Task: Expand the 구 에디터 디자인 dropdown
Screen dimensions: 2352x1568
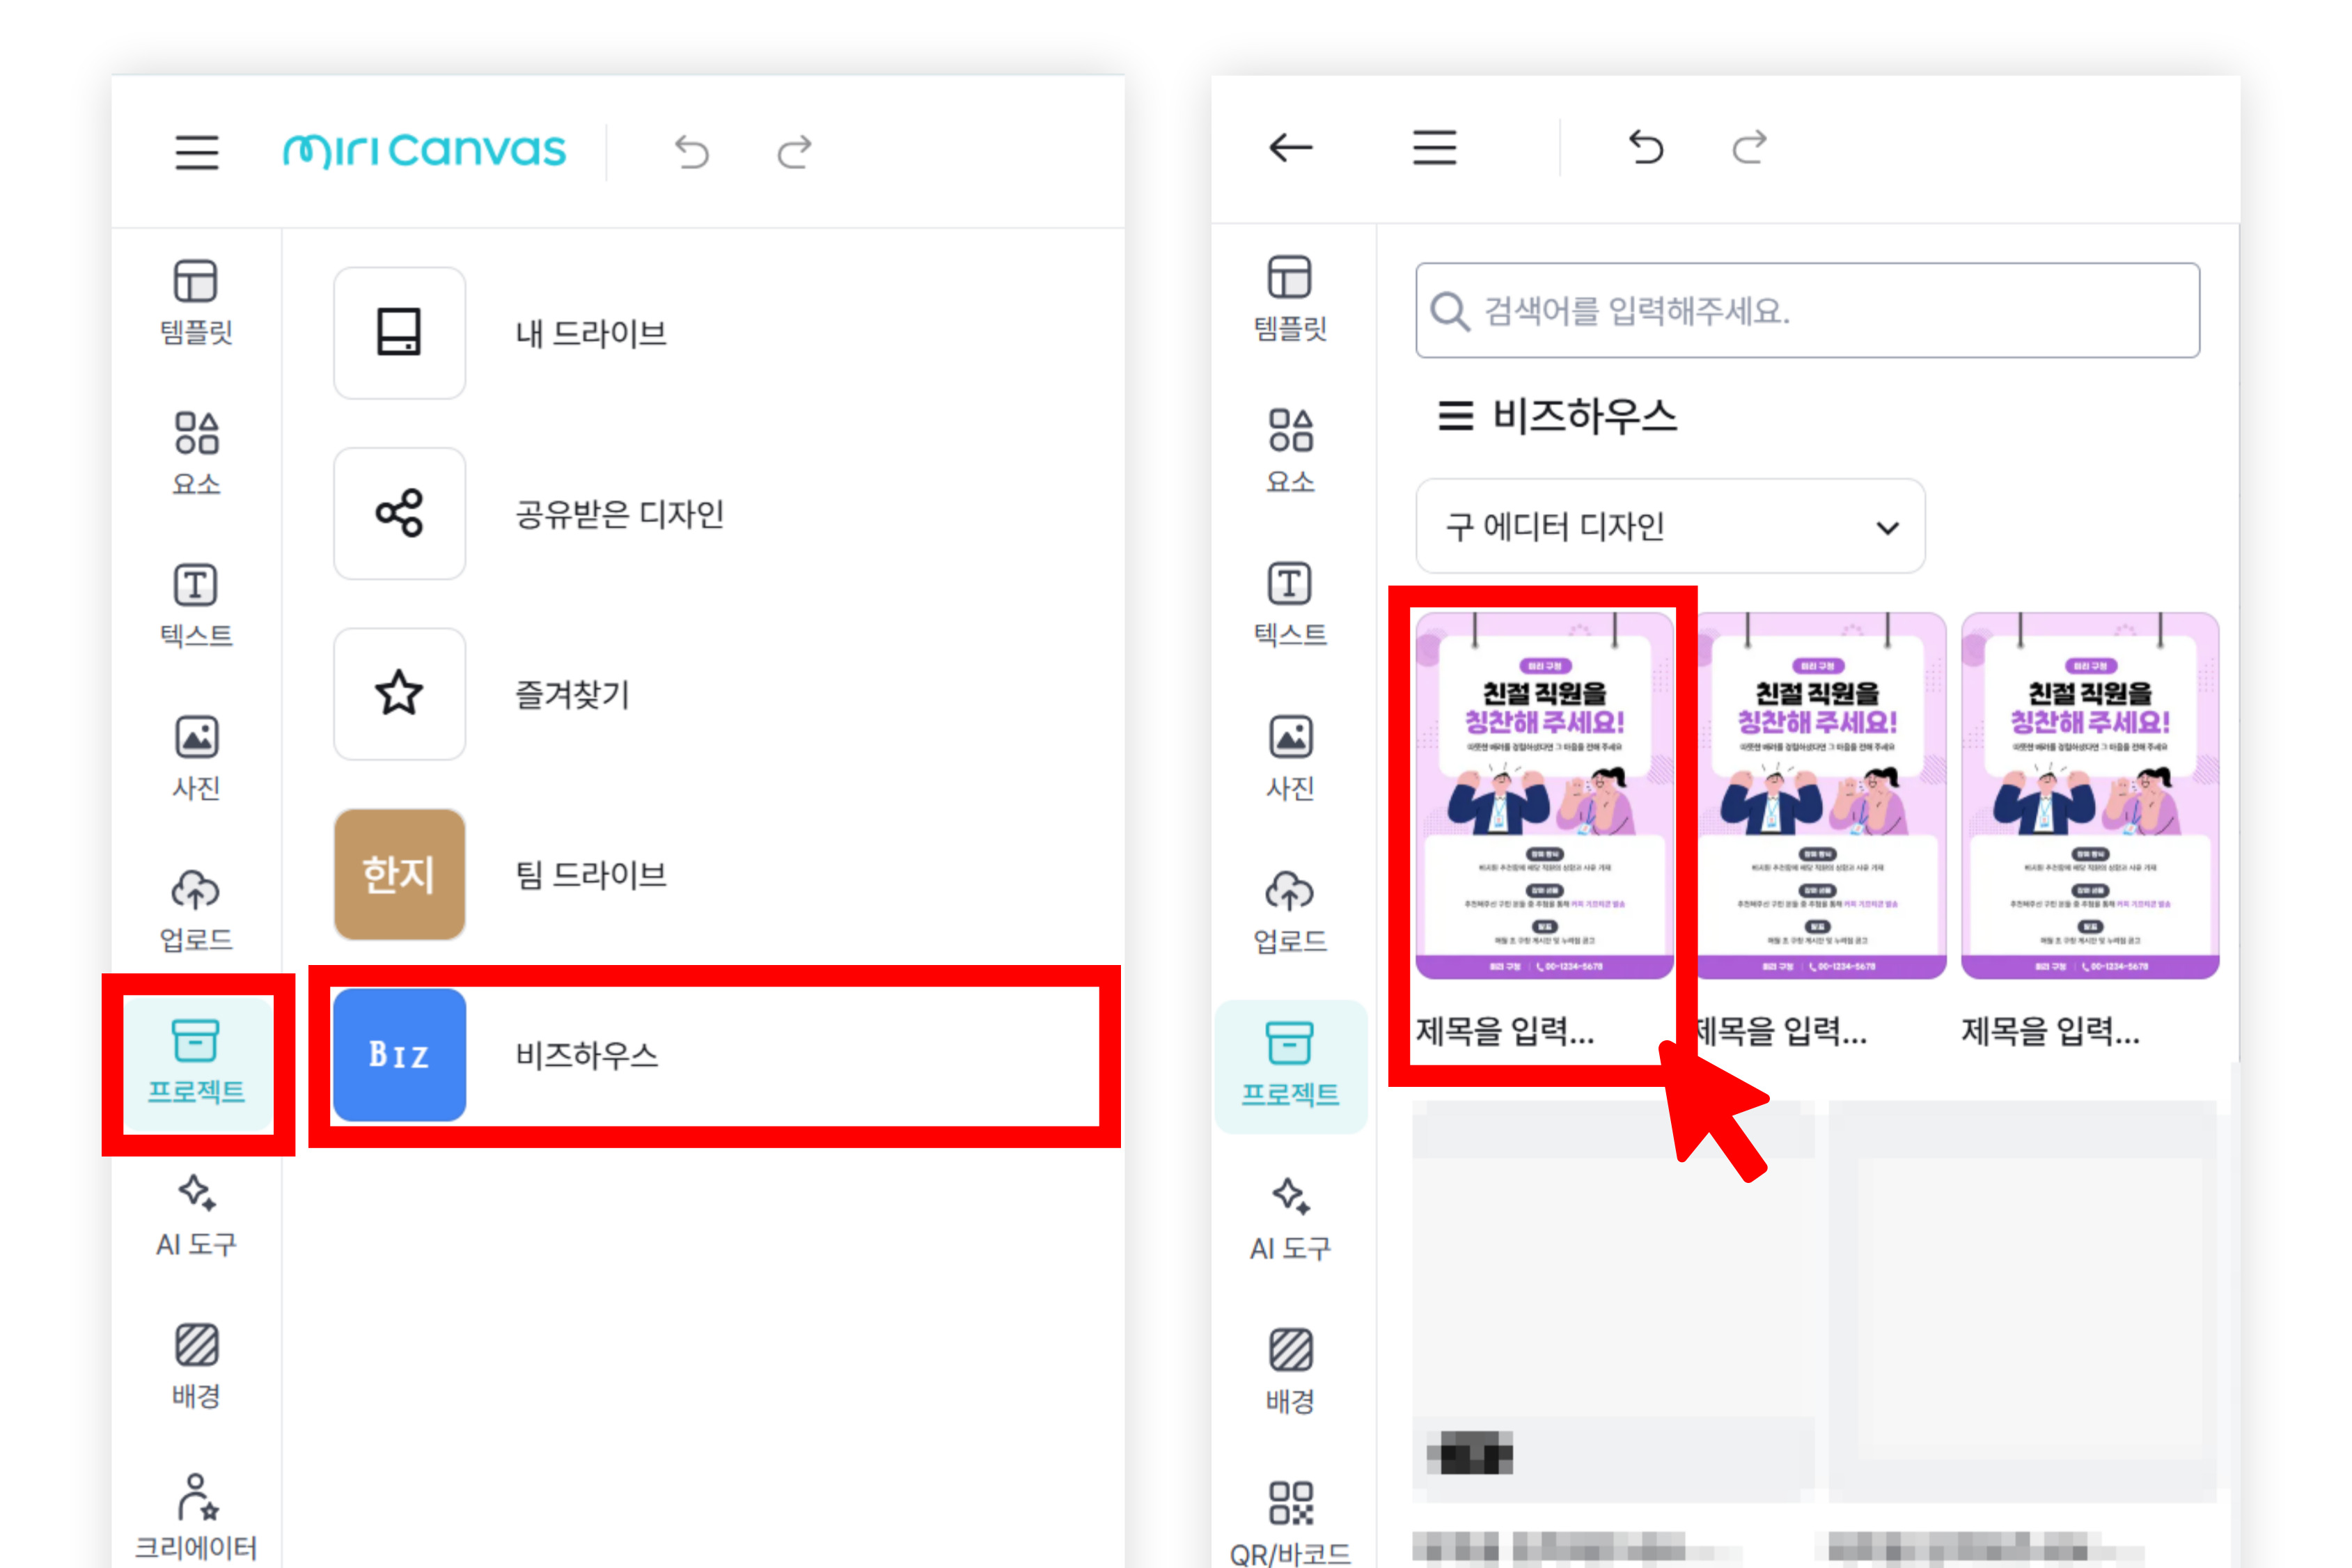Action: pyautogui.click(x=1670, y=527)
